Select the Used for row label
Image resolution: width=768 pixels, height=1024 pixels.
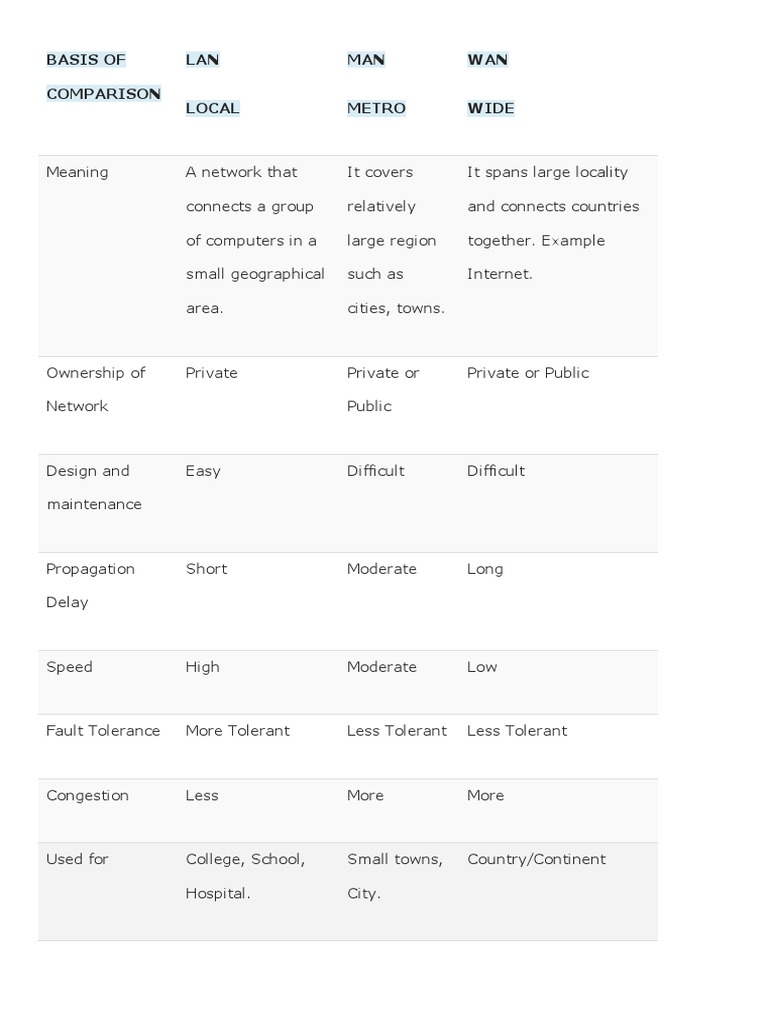pos(77,859)
